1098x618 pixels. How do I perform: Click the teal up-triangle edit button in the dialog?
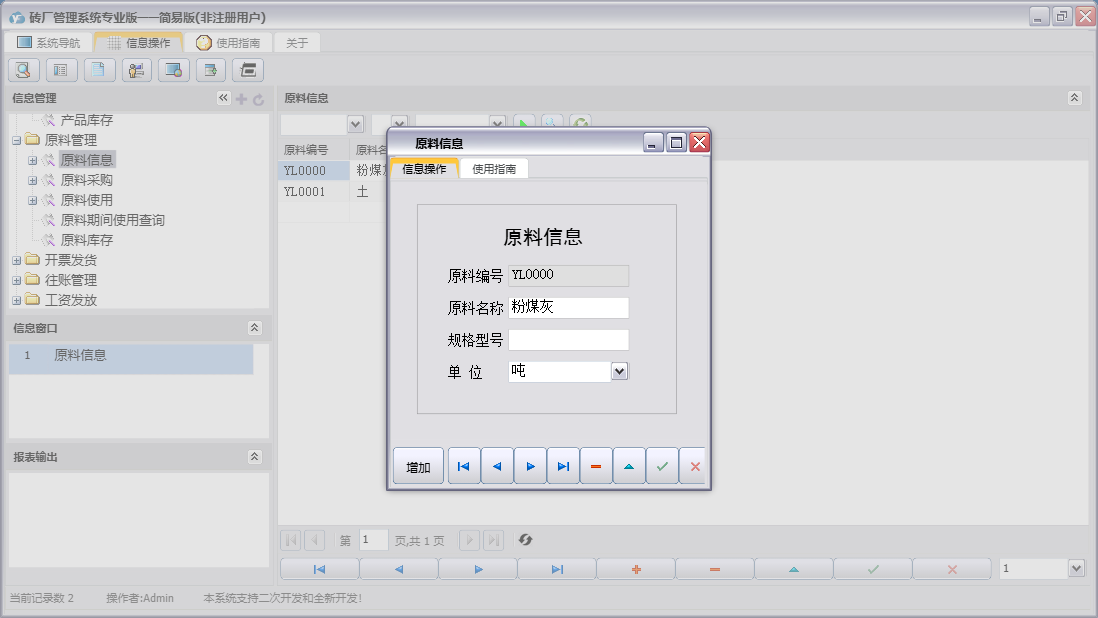coord(629,467)
